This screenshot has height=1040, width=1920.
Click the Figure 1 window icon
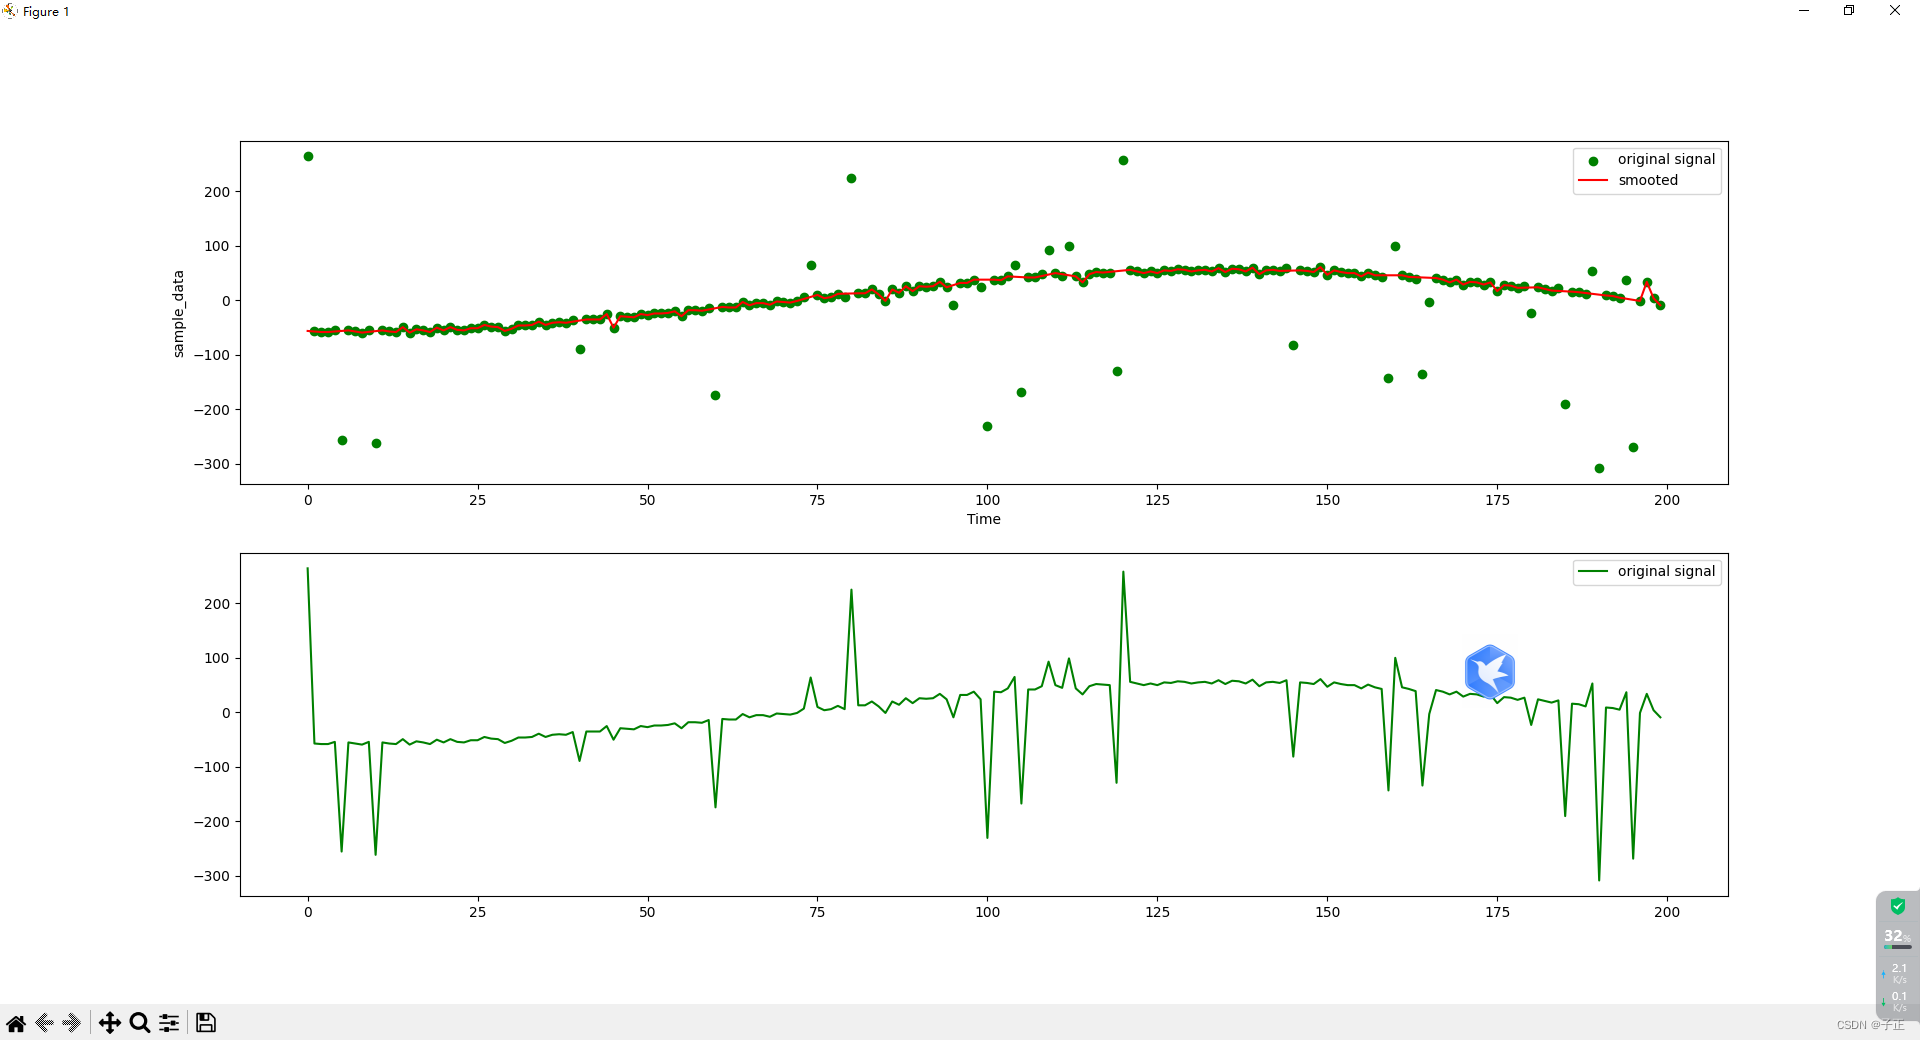tap(10, 11)
